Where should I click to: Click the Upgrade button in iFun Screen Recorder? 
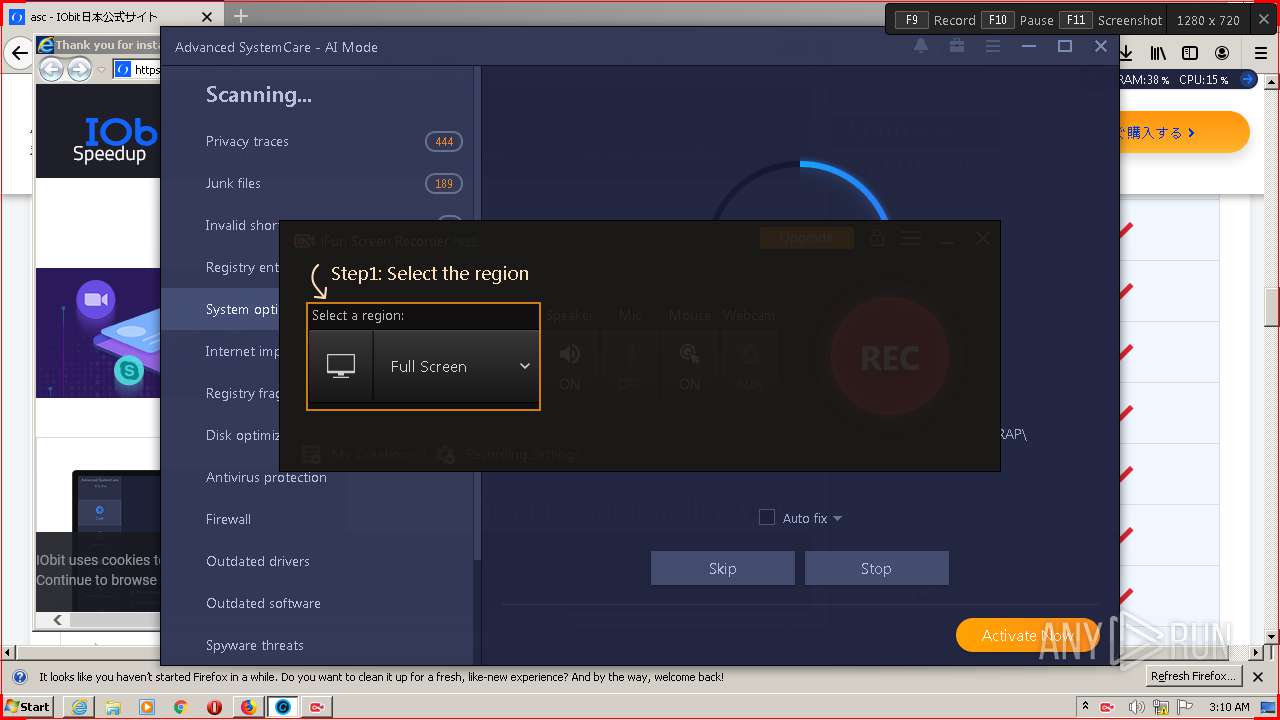tap(806, 238)
